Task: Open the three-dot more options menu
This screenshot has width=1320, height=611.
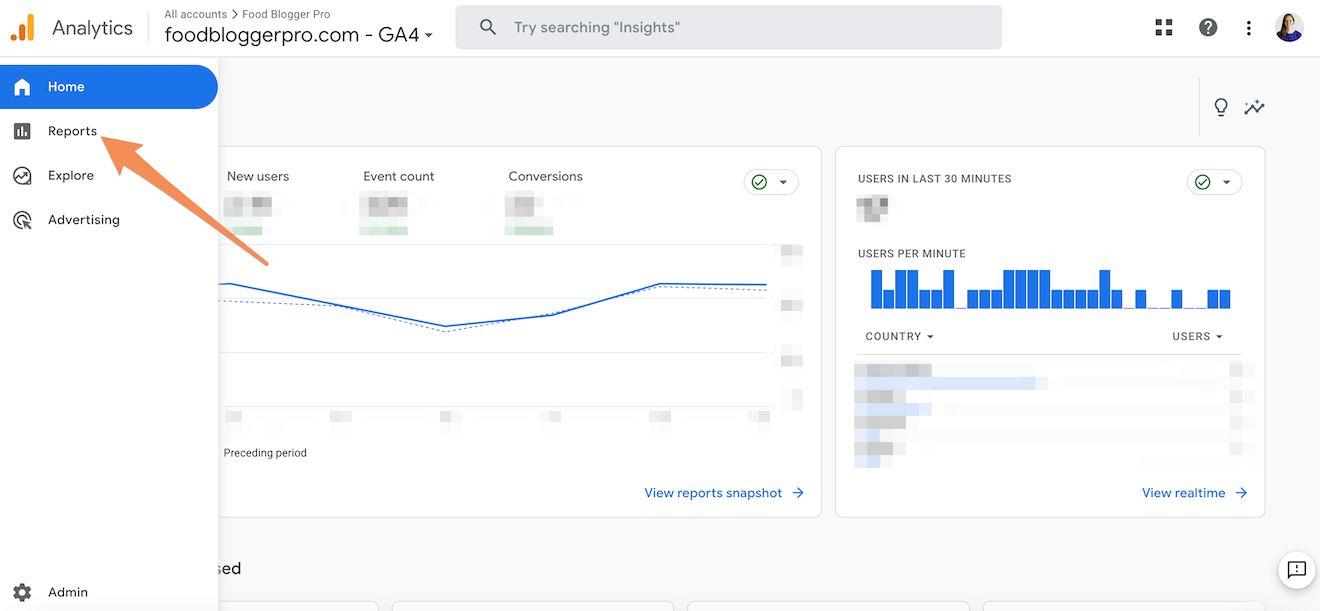Action: (1249, 27)
